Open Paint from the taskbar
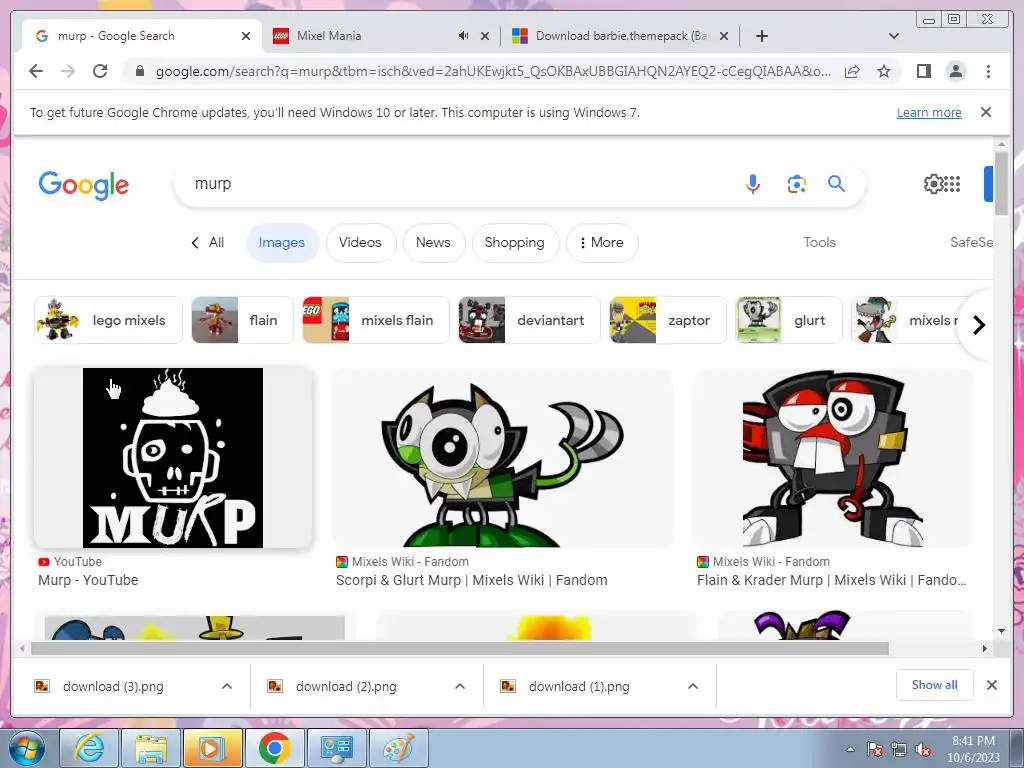The height and width of the screenshot is (768, 1024). tap(399, 748)
